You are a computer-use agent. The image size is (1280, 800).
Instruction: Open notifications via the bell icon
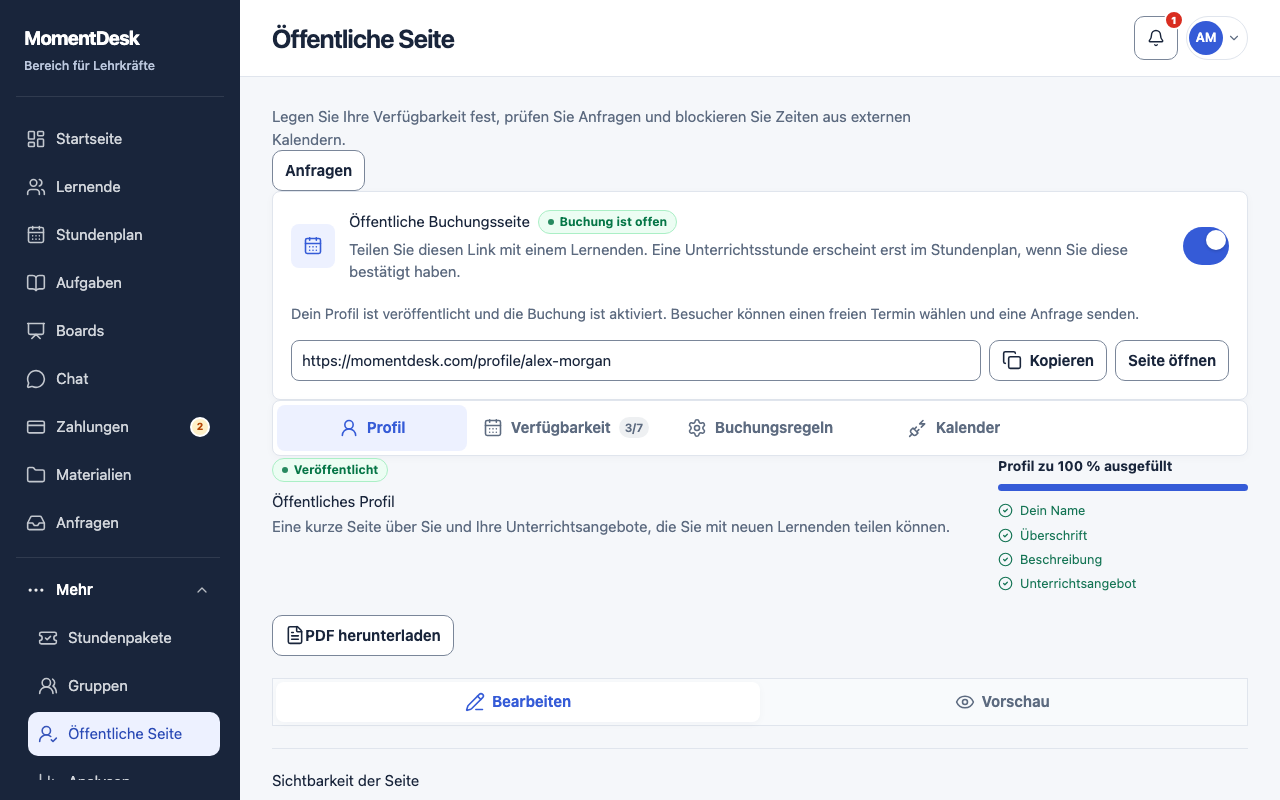click(1156, 38)
